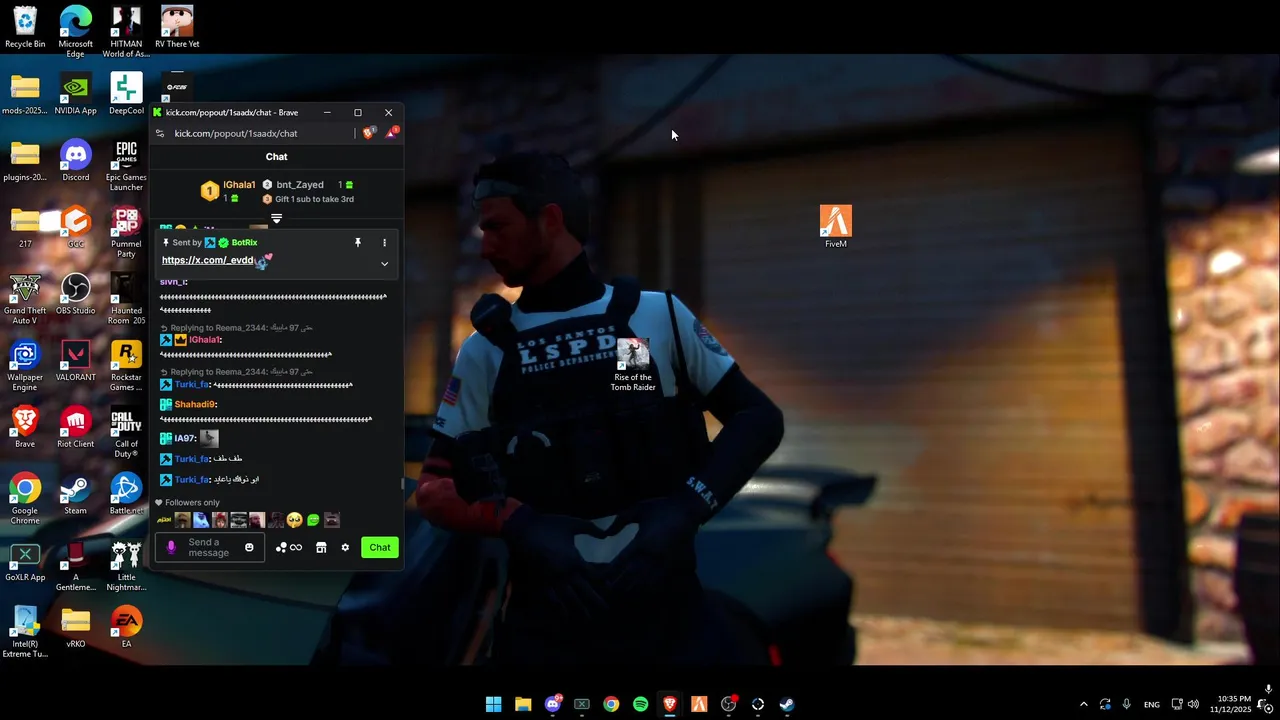
Task: Launch DeepCool from the desktop
Action: pyautogui.click(x=126, y=94)
